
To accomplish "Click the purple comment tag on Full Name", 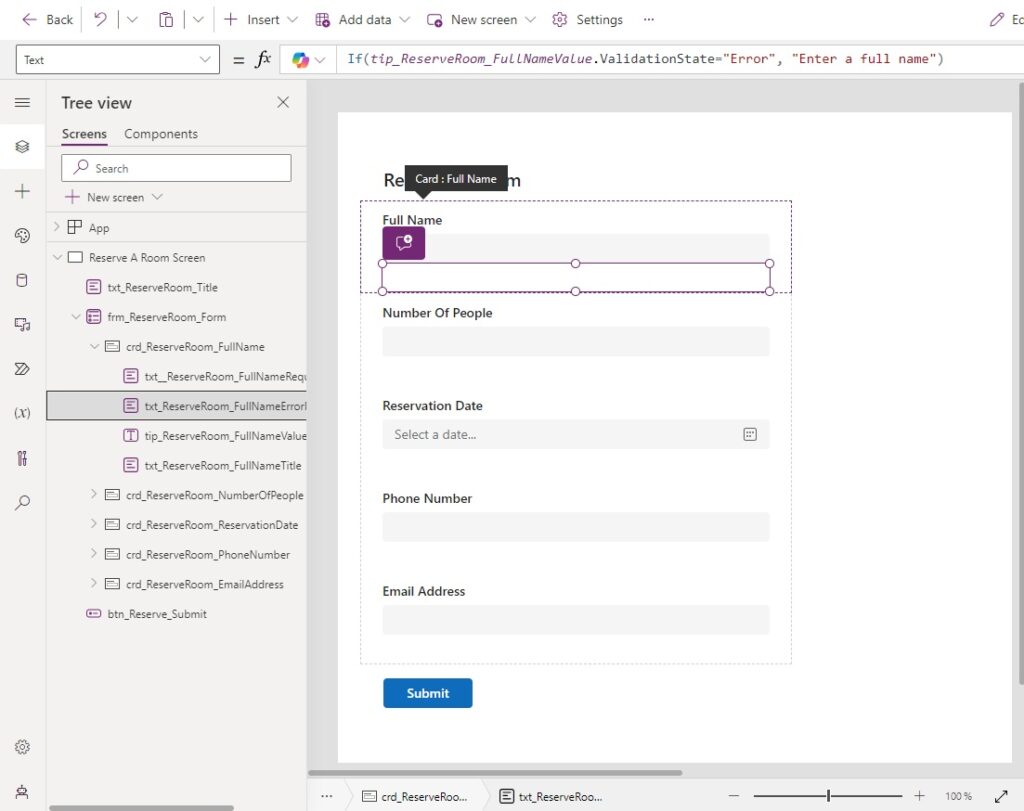I will pos(404,243).
